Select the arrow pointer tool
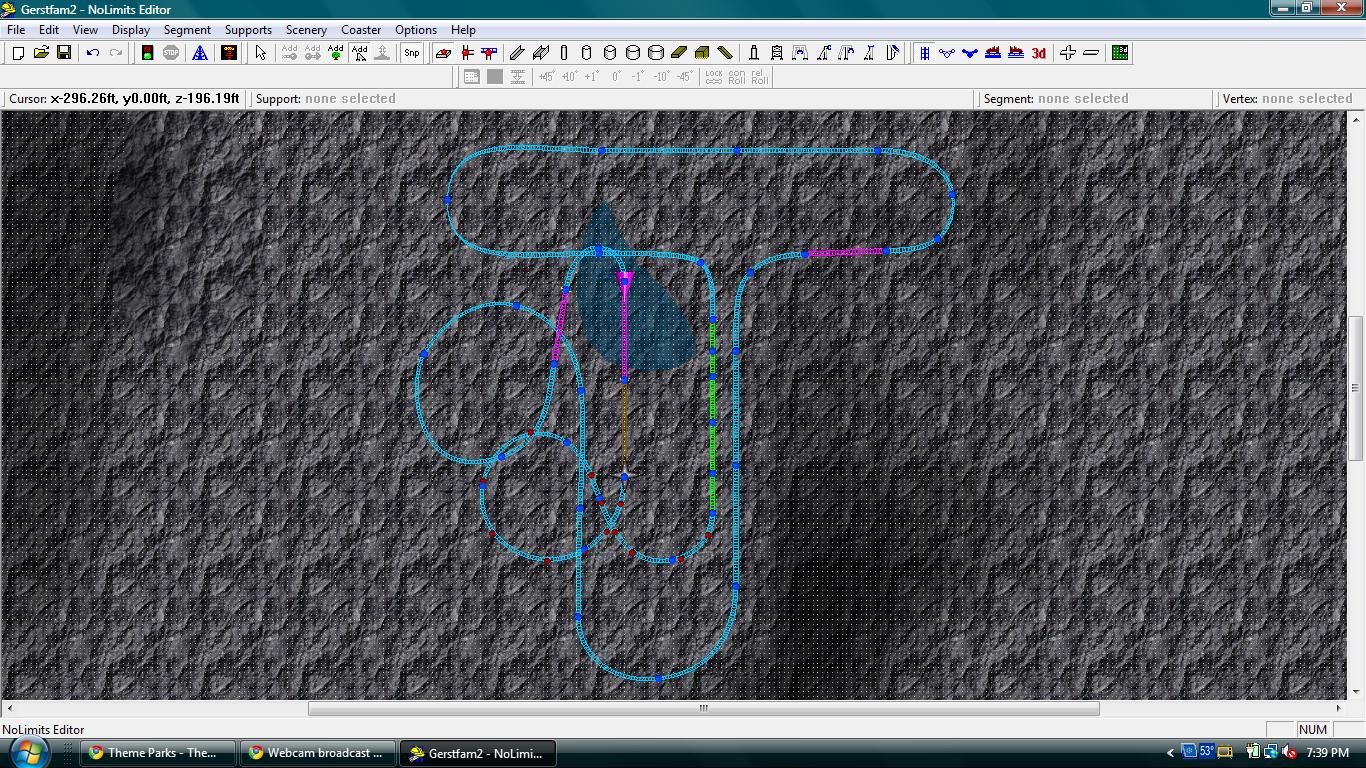Screen dimensions: 1366x768 click(261, 53)
